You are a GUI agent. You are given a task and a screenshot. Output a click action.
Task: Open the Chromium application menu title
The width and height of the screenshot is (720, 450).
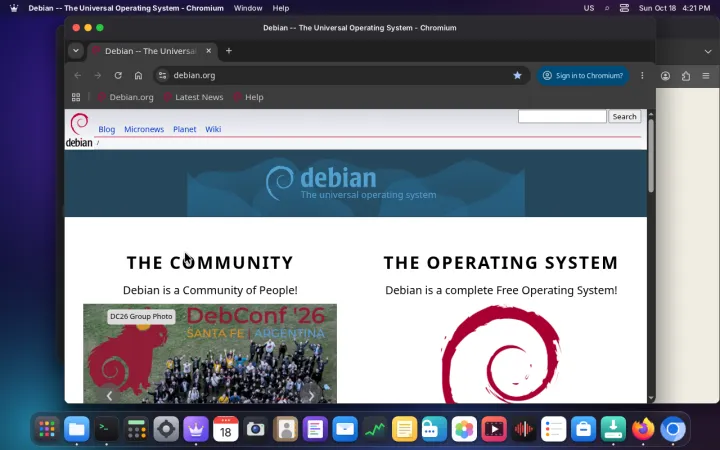pos(126,8)
